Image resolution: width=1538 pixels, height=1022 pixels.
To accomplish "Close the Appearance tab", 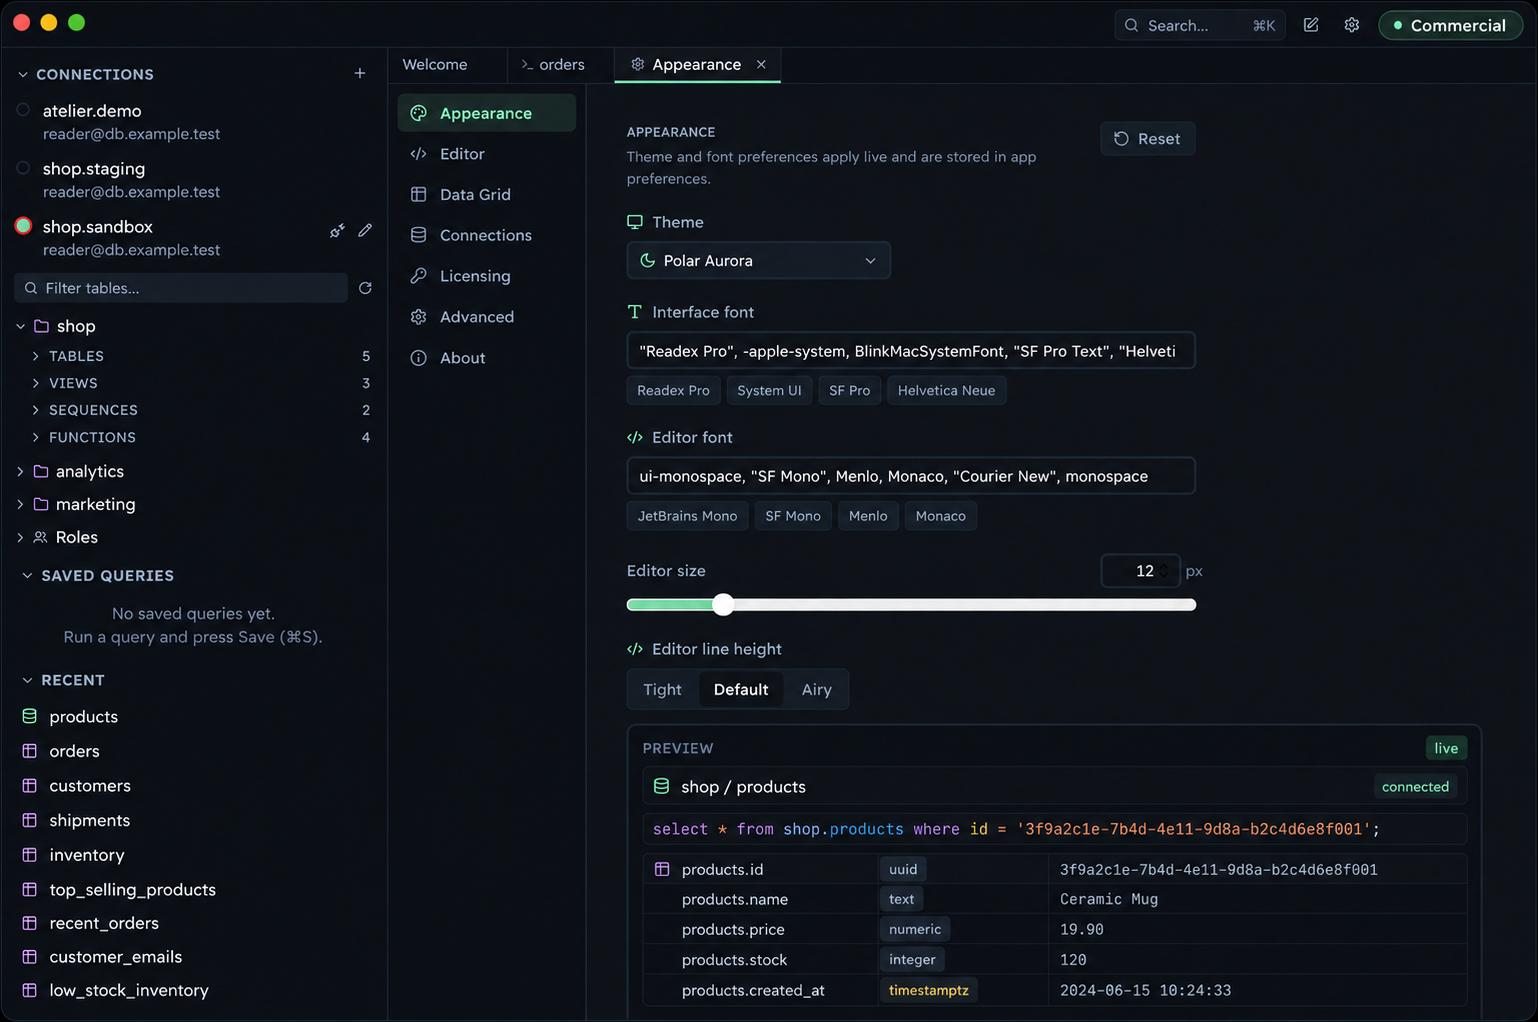I will (x=761, y=64).
